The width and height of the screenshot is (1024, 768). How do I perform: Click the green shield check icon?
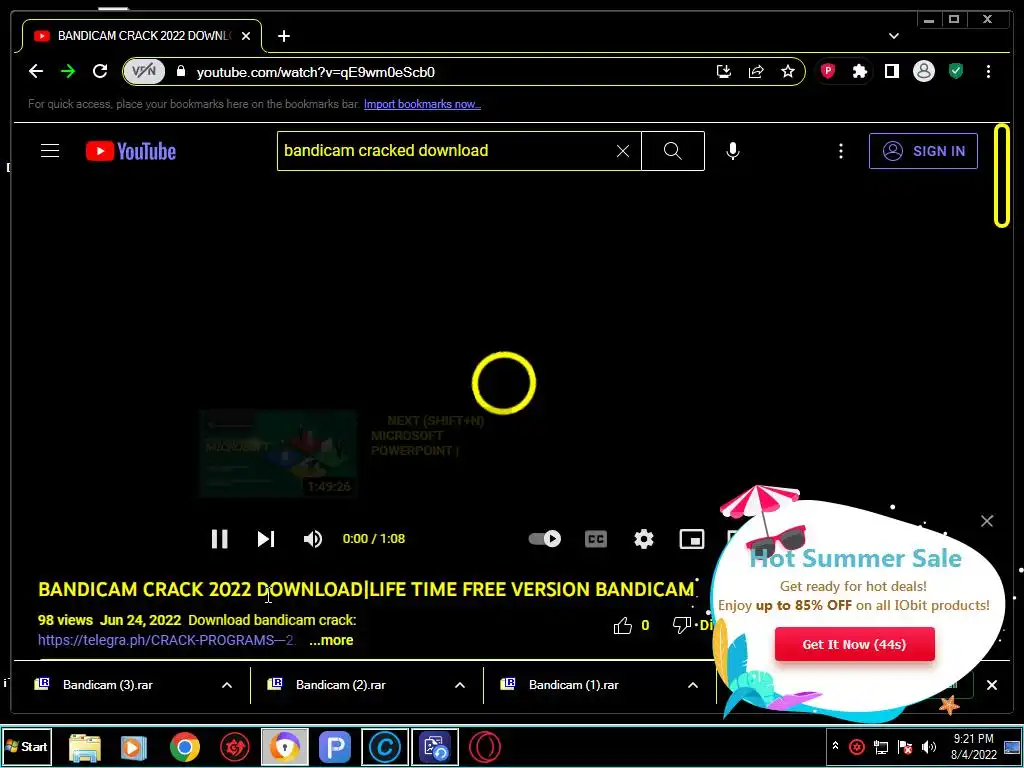coord(955,71)
